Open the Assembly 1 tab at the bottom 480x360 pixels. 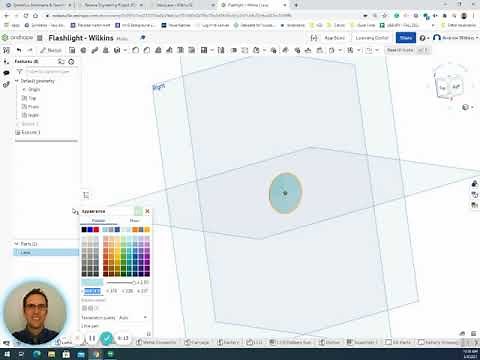[362, 342]
